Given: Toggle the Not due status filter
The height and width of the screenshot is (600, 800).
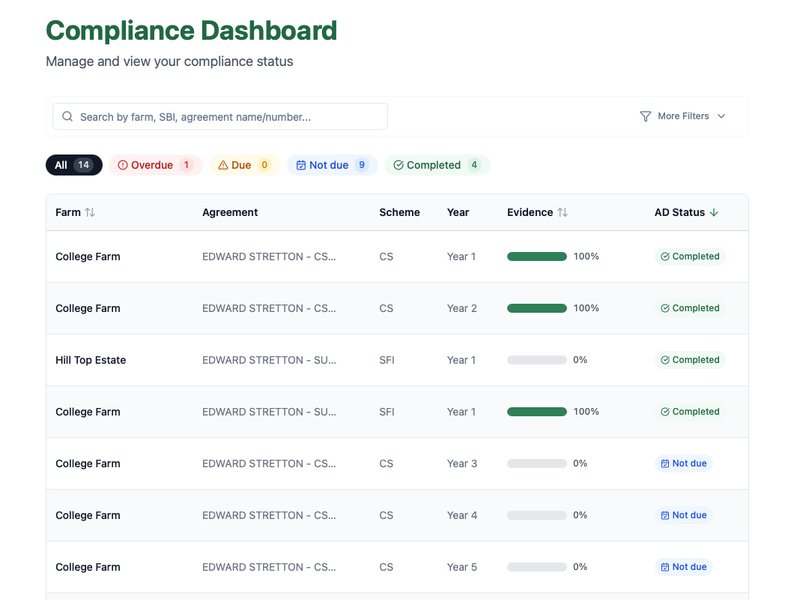Looking at the screenshot, I should click(330, 165).
